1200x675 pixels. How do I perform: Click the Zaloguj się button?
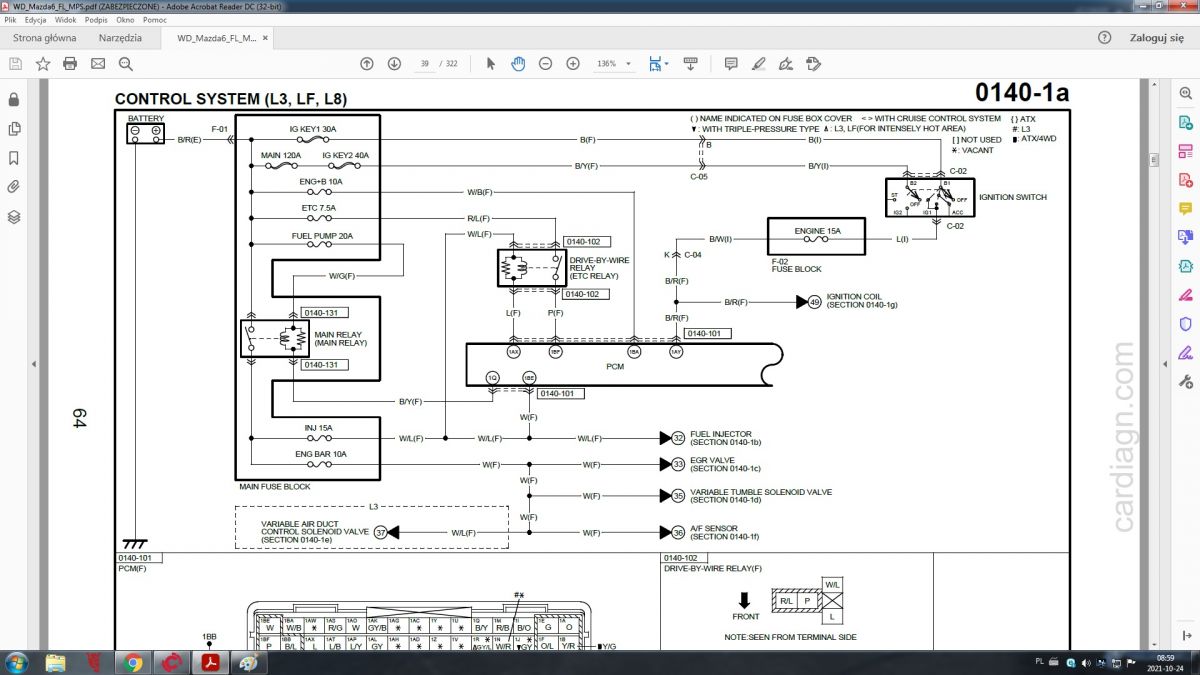(1156, 38)
